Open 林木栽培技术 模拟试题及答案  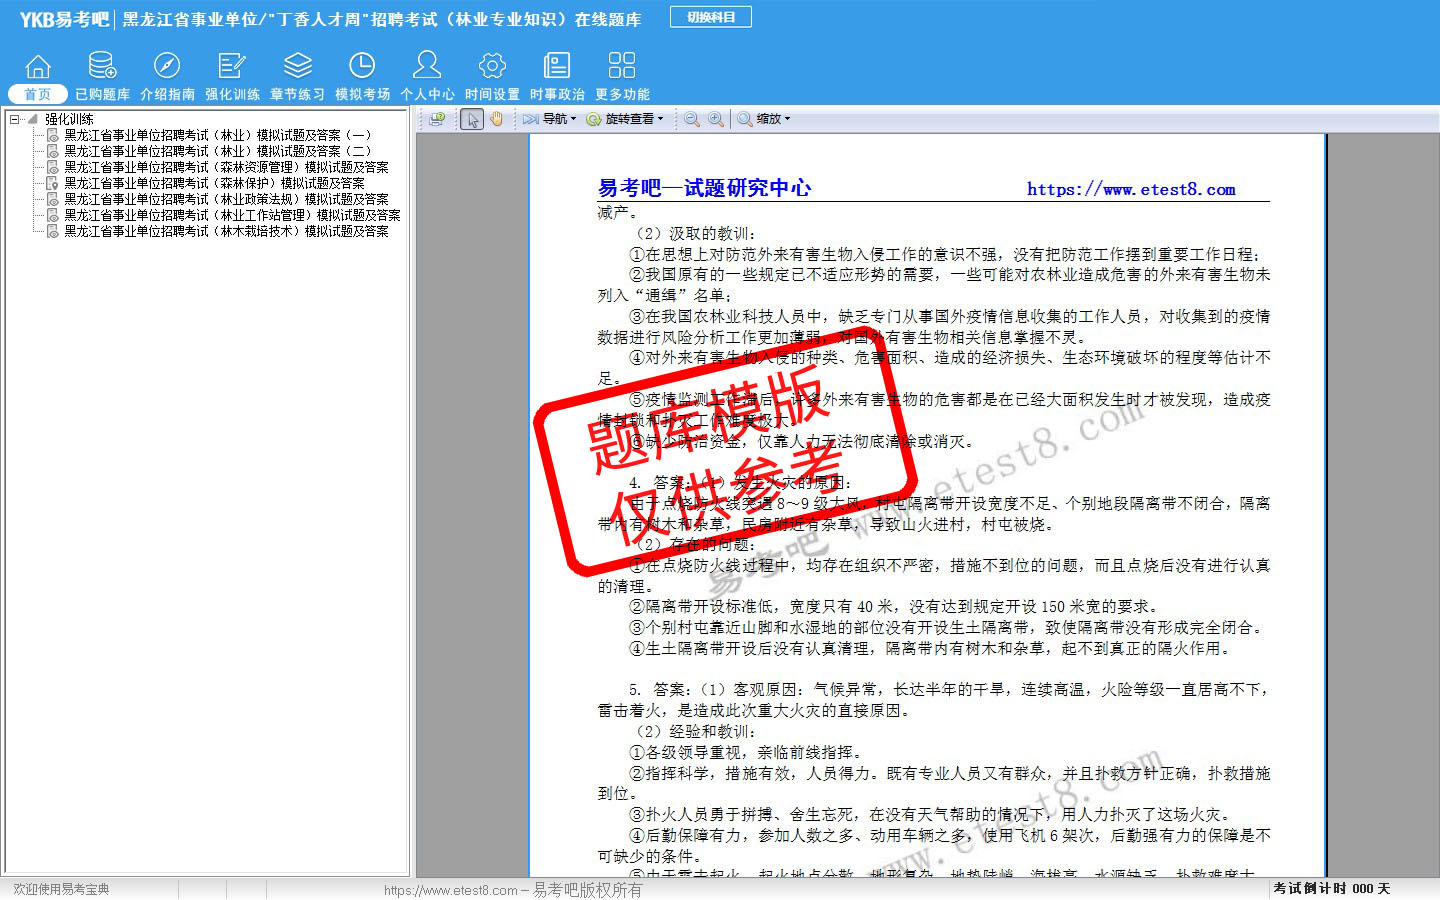[226, 231]
